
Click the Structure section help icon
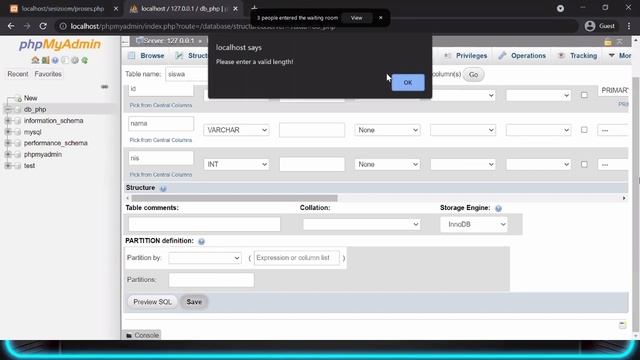point(163,188)
